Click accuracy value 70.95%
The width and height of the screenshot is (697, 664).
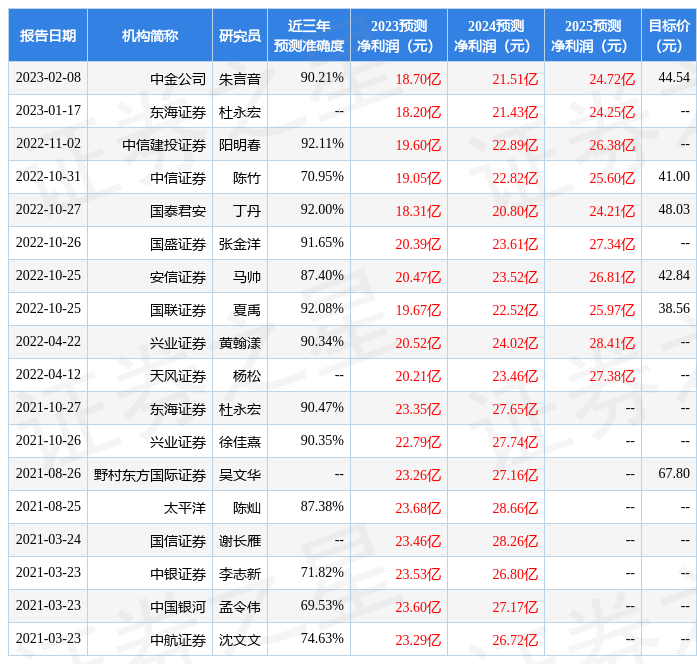(322, 177)
